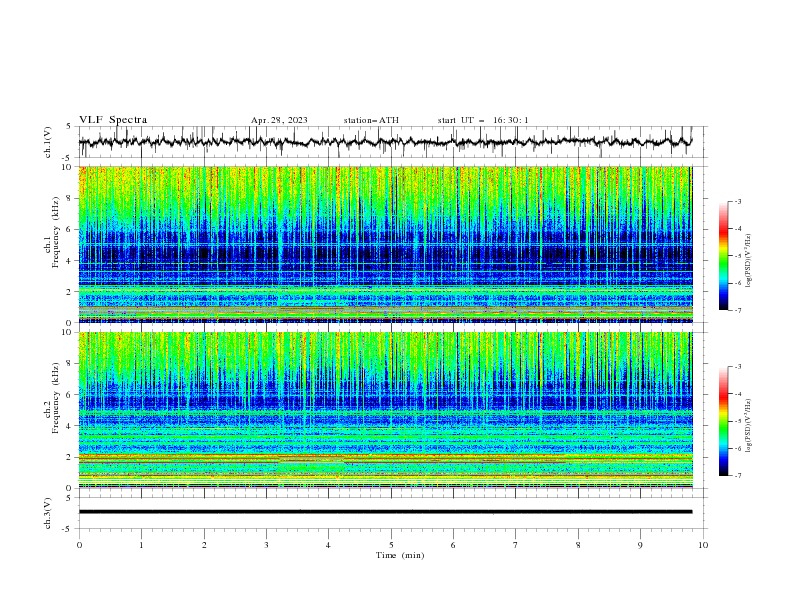Click time axis tick label '6'
The image size is (792, 612).
453,545
